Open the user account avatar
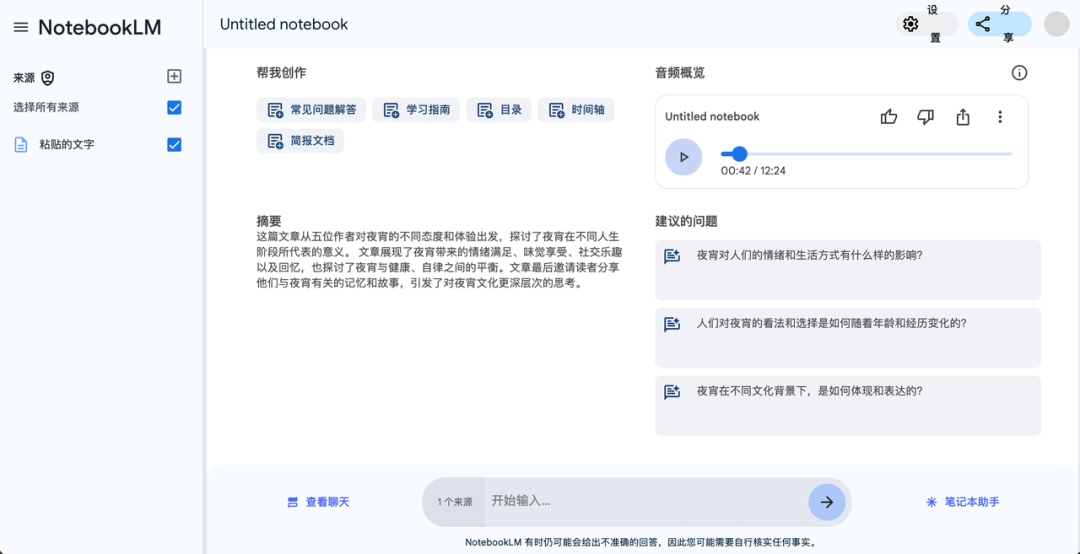1080x554 pixels. coord(1056,24)
